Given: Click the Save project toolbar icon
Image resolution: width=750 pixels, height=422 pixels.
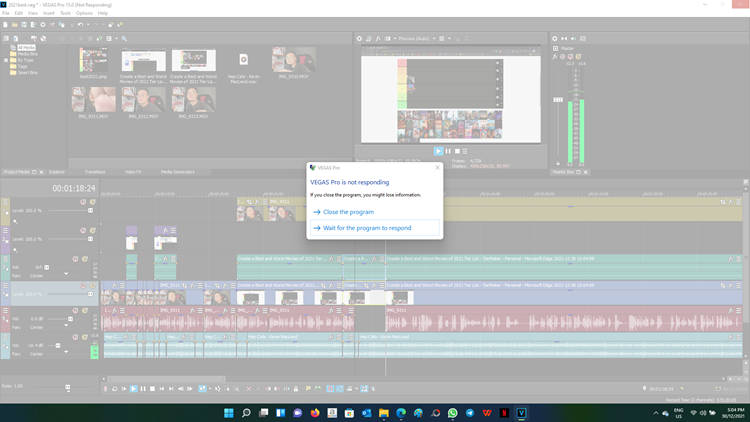Looking at the screenshot, I should pos(24,24).
